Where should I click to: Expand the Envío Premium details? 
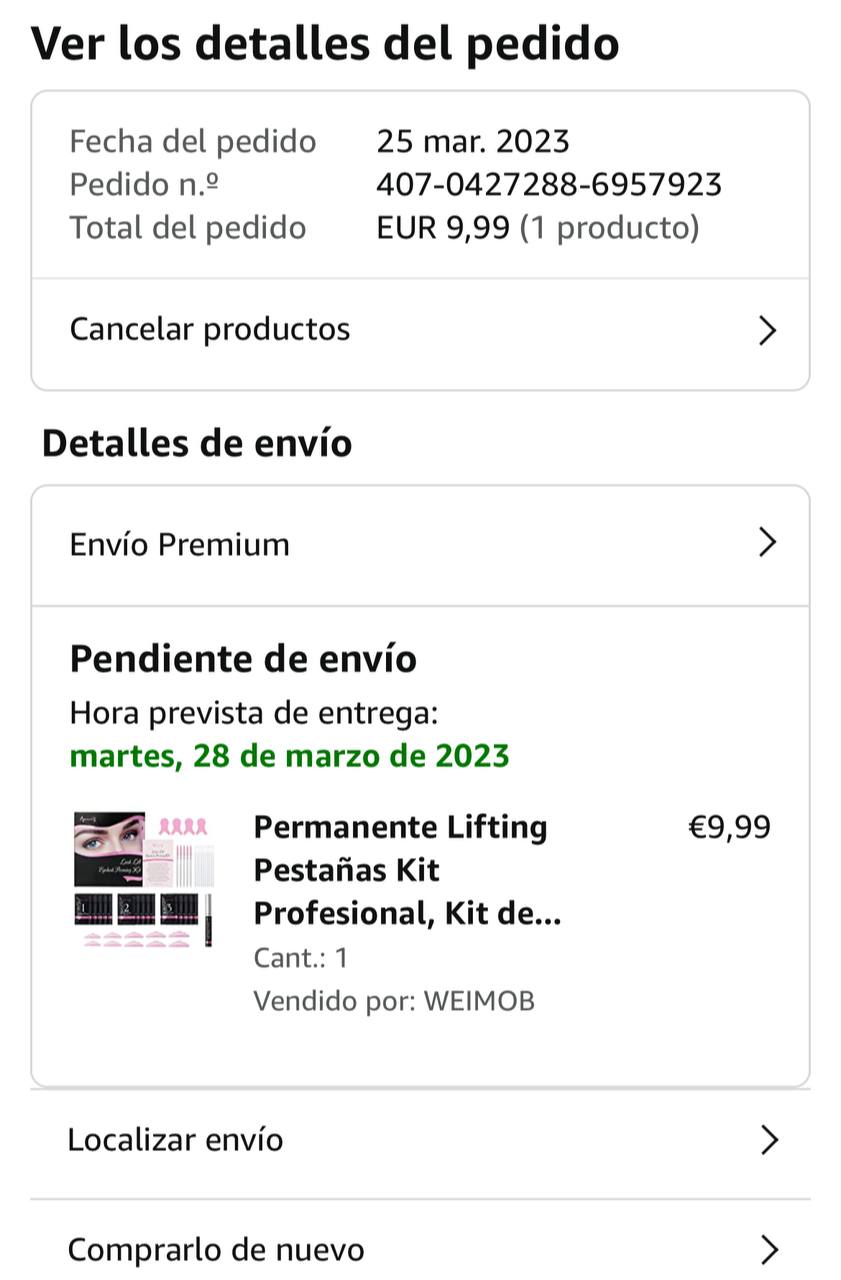[180, 545]
